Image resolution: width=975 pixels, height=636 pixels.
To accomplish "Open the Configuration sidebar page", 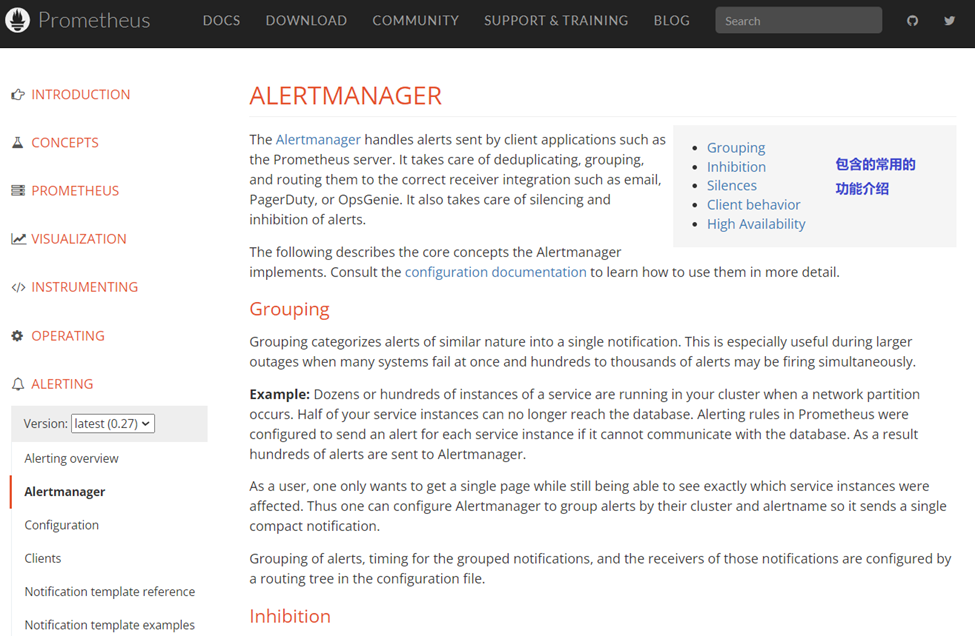I will (x=62, y=525).
